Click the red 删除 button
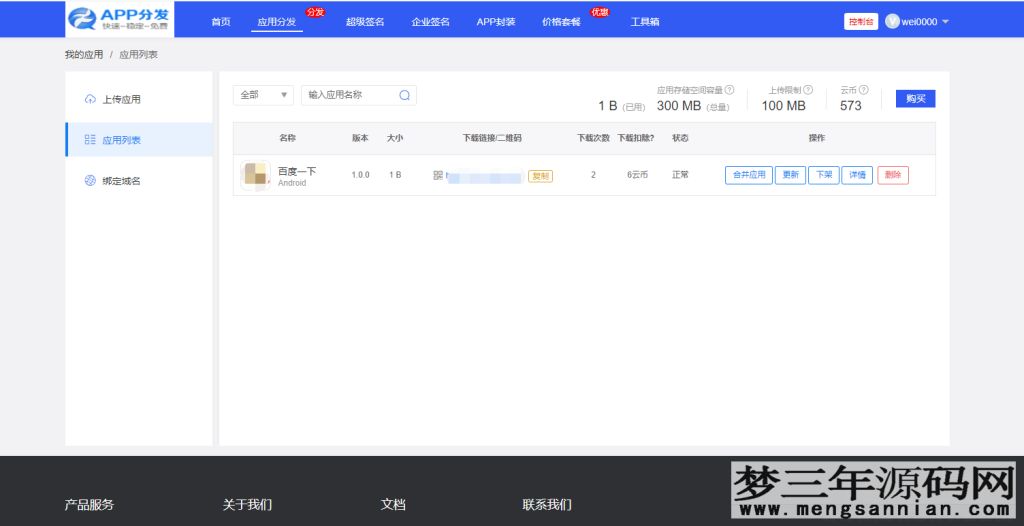This screenshot has height=526, width=1024. (x=893, y=175)
